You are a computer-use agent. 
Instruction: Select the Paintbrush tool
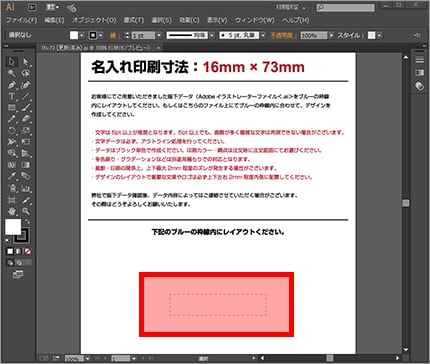point(26,108)
